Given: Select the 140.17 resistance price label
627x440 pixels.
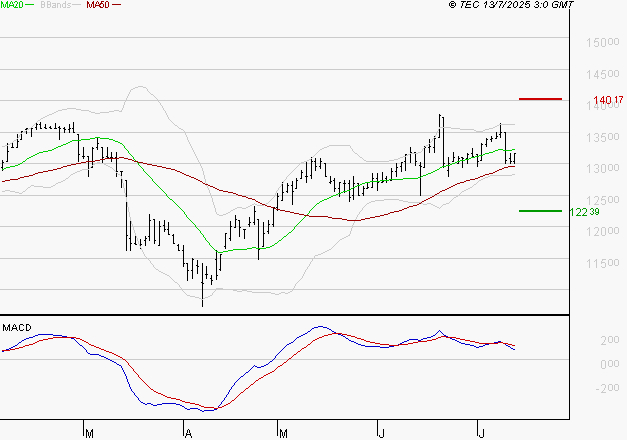Looking at the screenshot, I should click(608, 100).
